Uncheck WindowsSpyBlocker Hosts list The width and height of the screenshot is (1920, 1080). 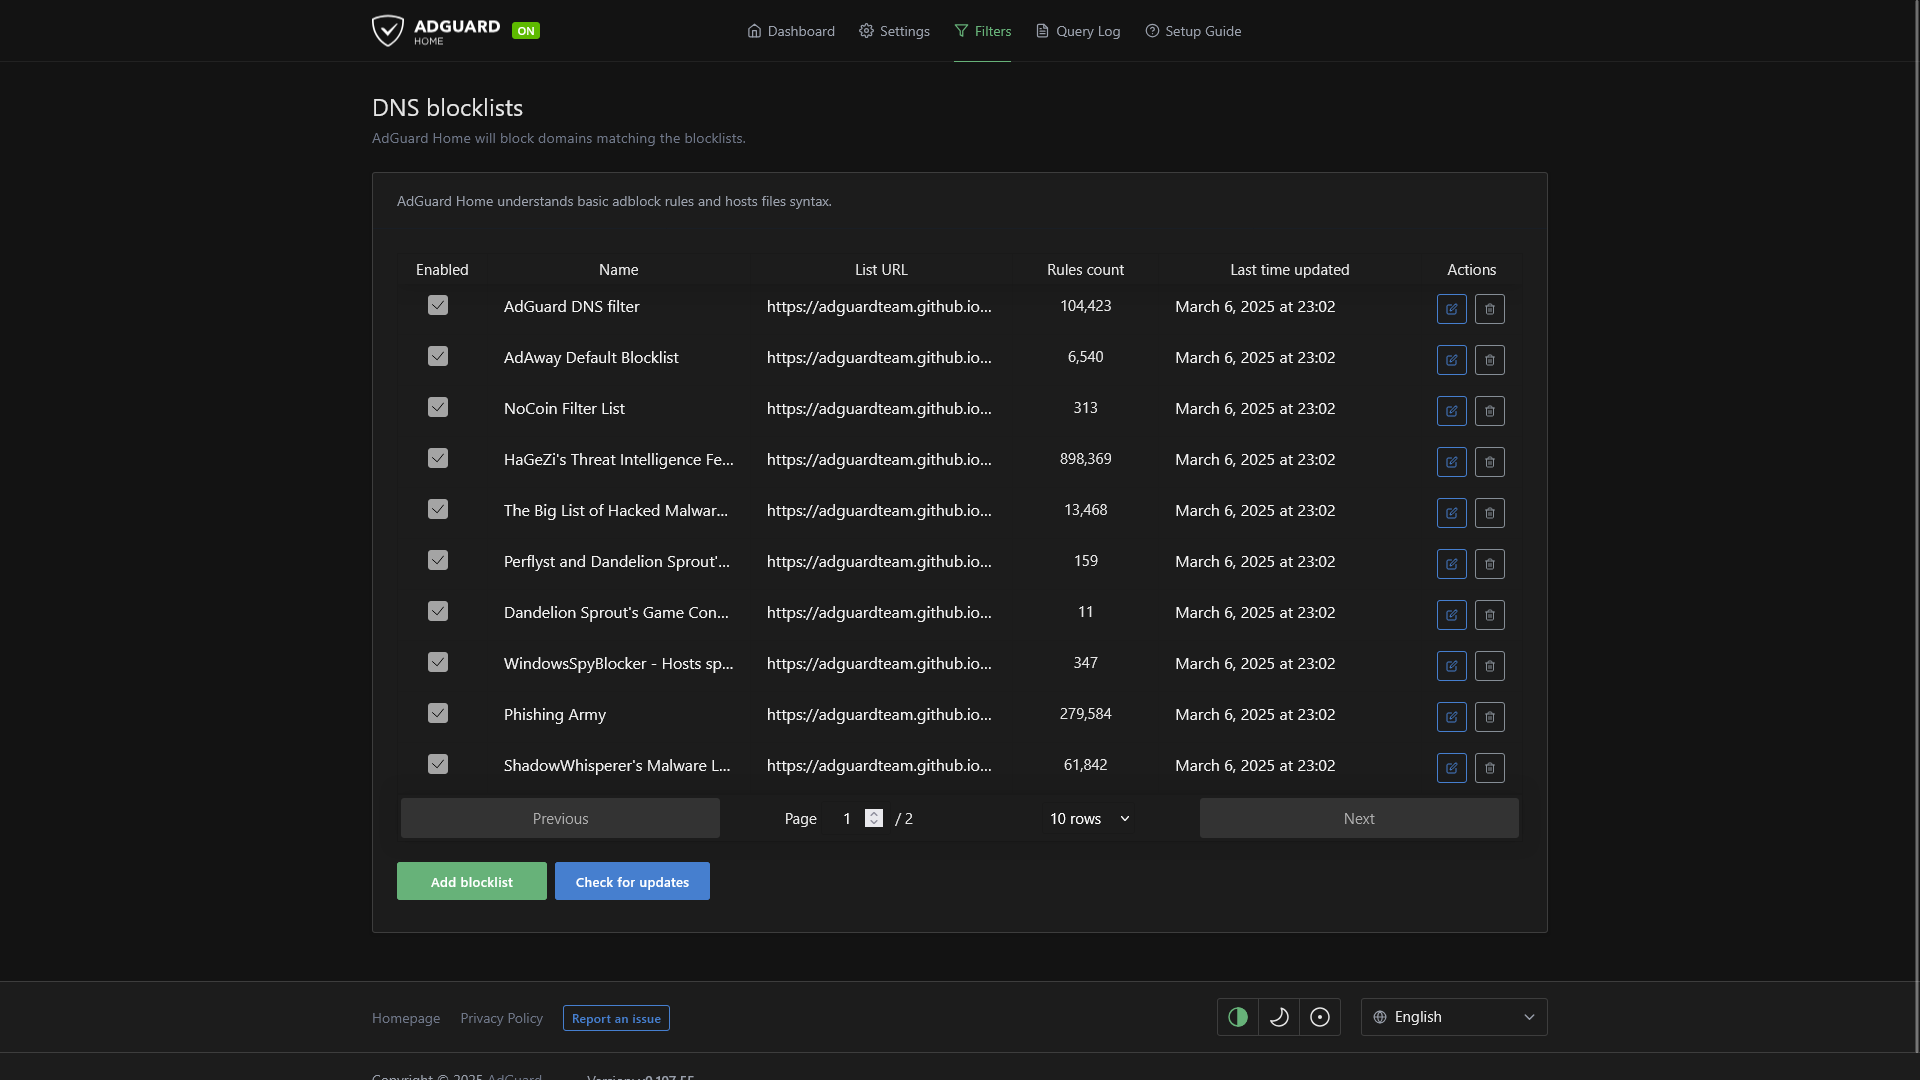point(438,662)
